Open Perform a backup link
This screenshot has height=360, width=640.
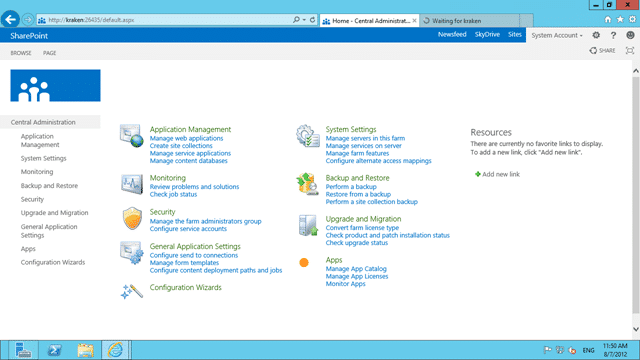click(351, 187)
